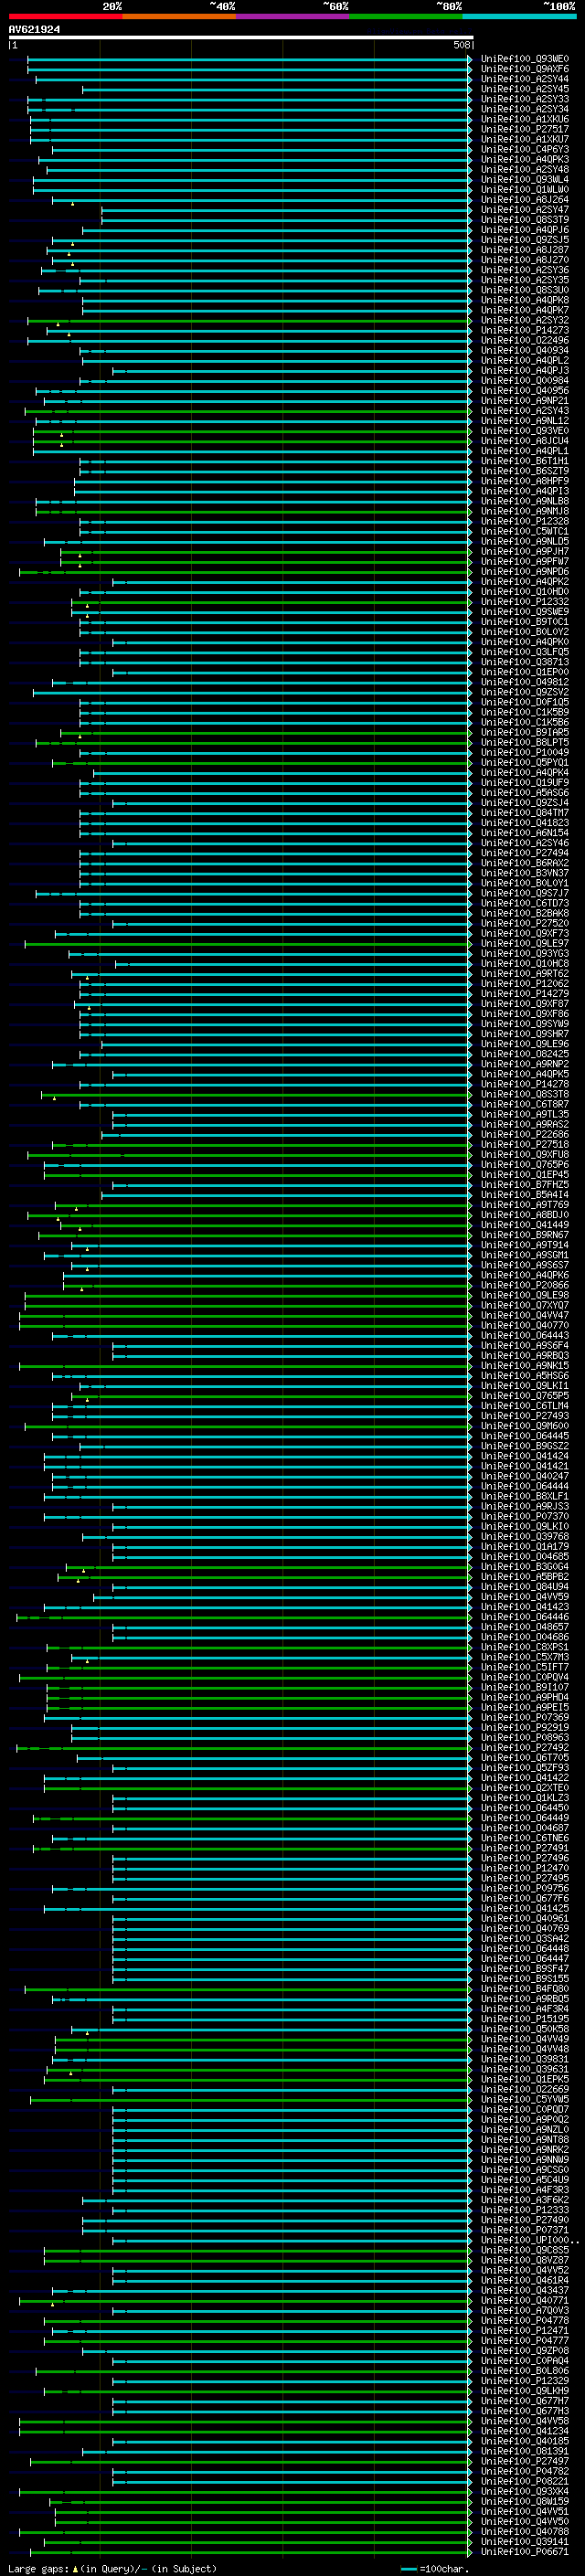Image resolution: width=585 pixels, height=2576 pixels.
Task: Select the orange ~40% legend color bar
Action: 179,16
